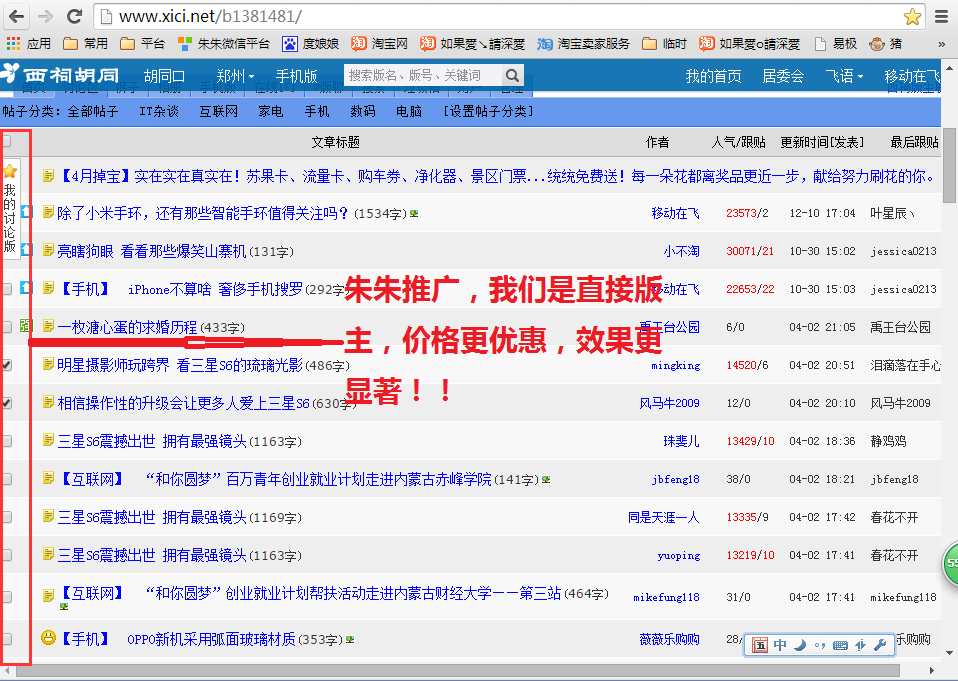This screenshot has height=681, width=958.
Task: Toggle the select-all checkbox in the header
Action: tap(6, 141)
